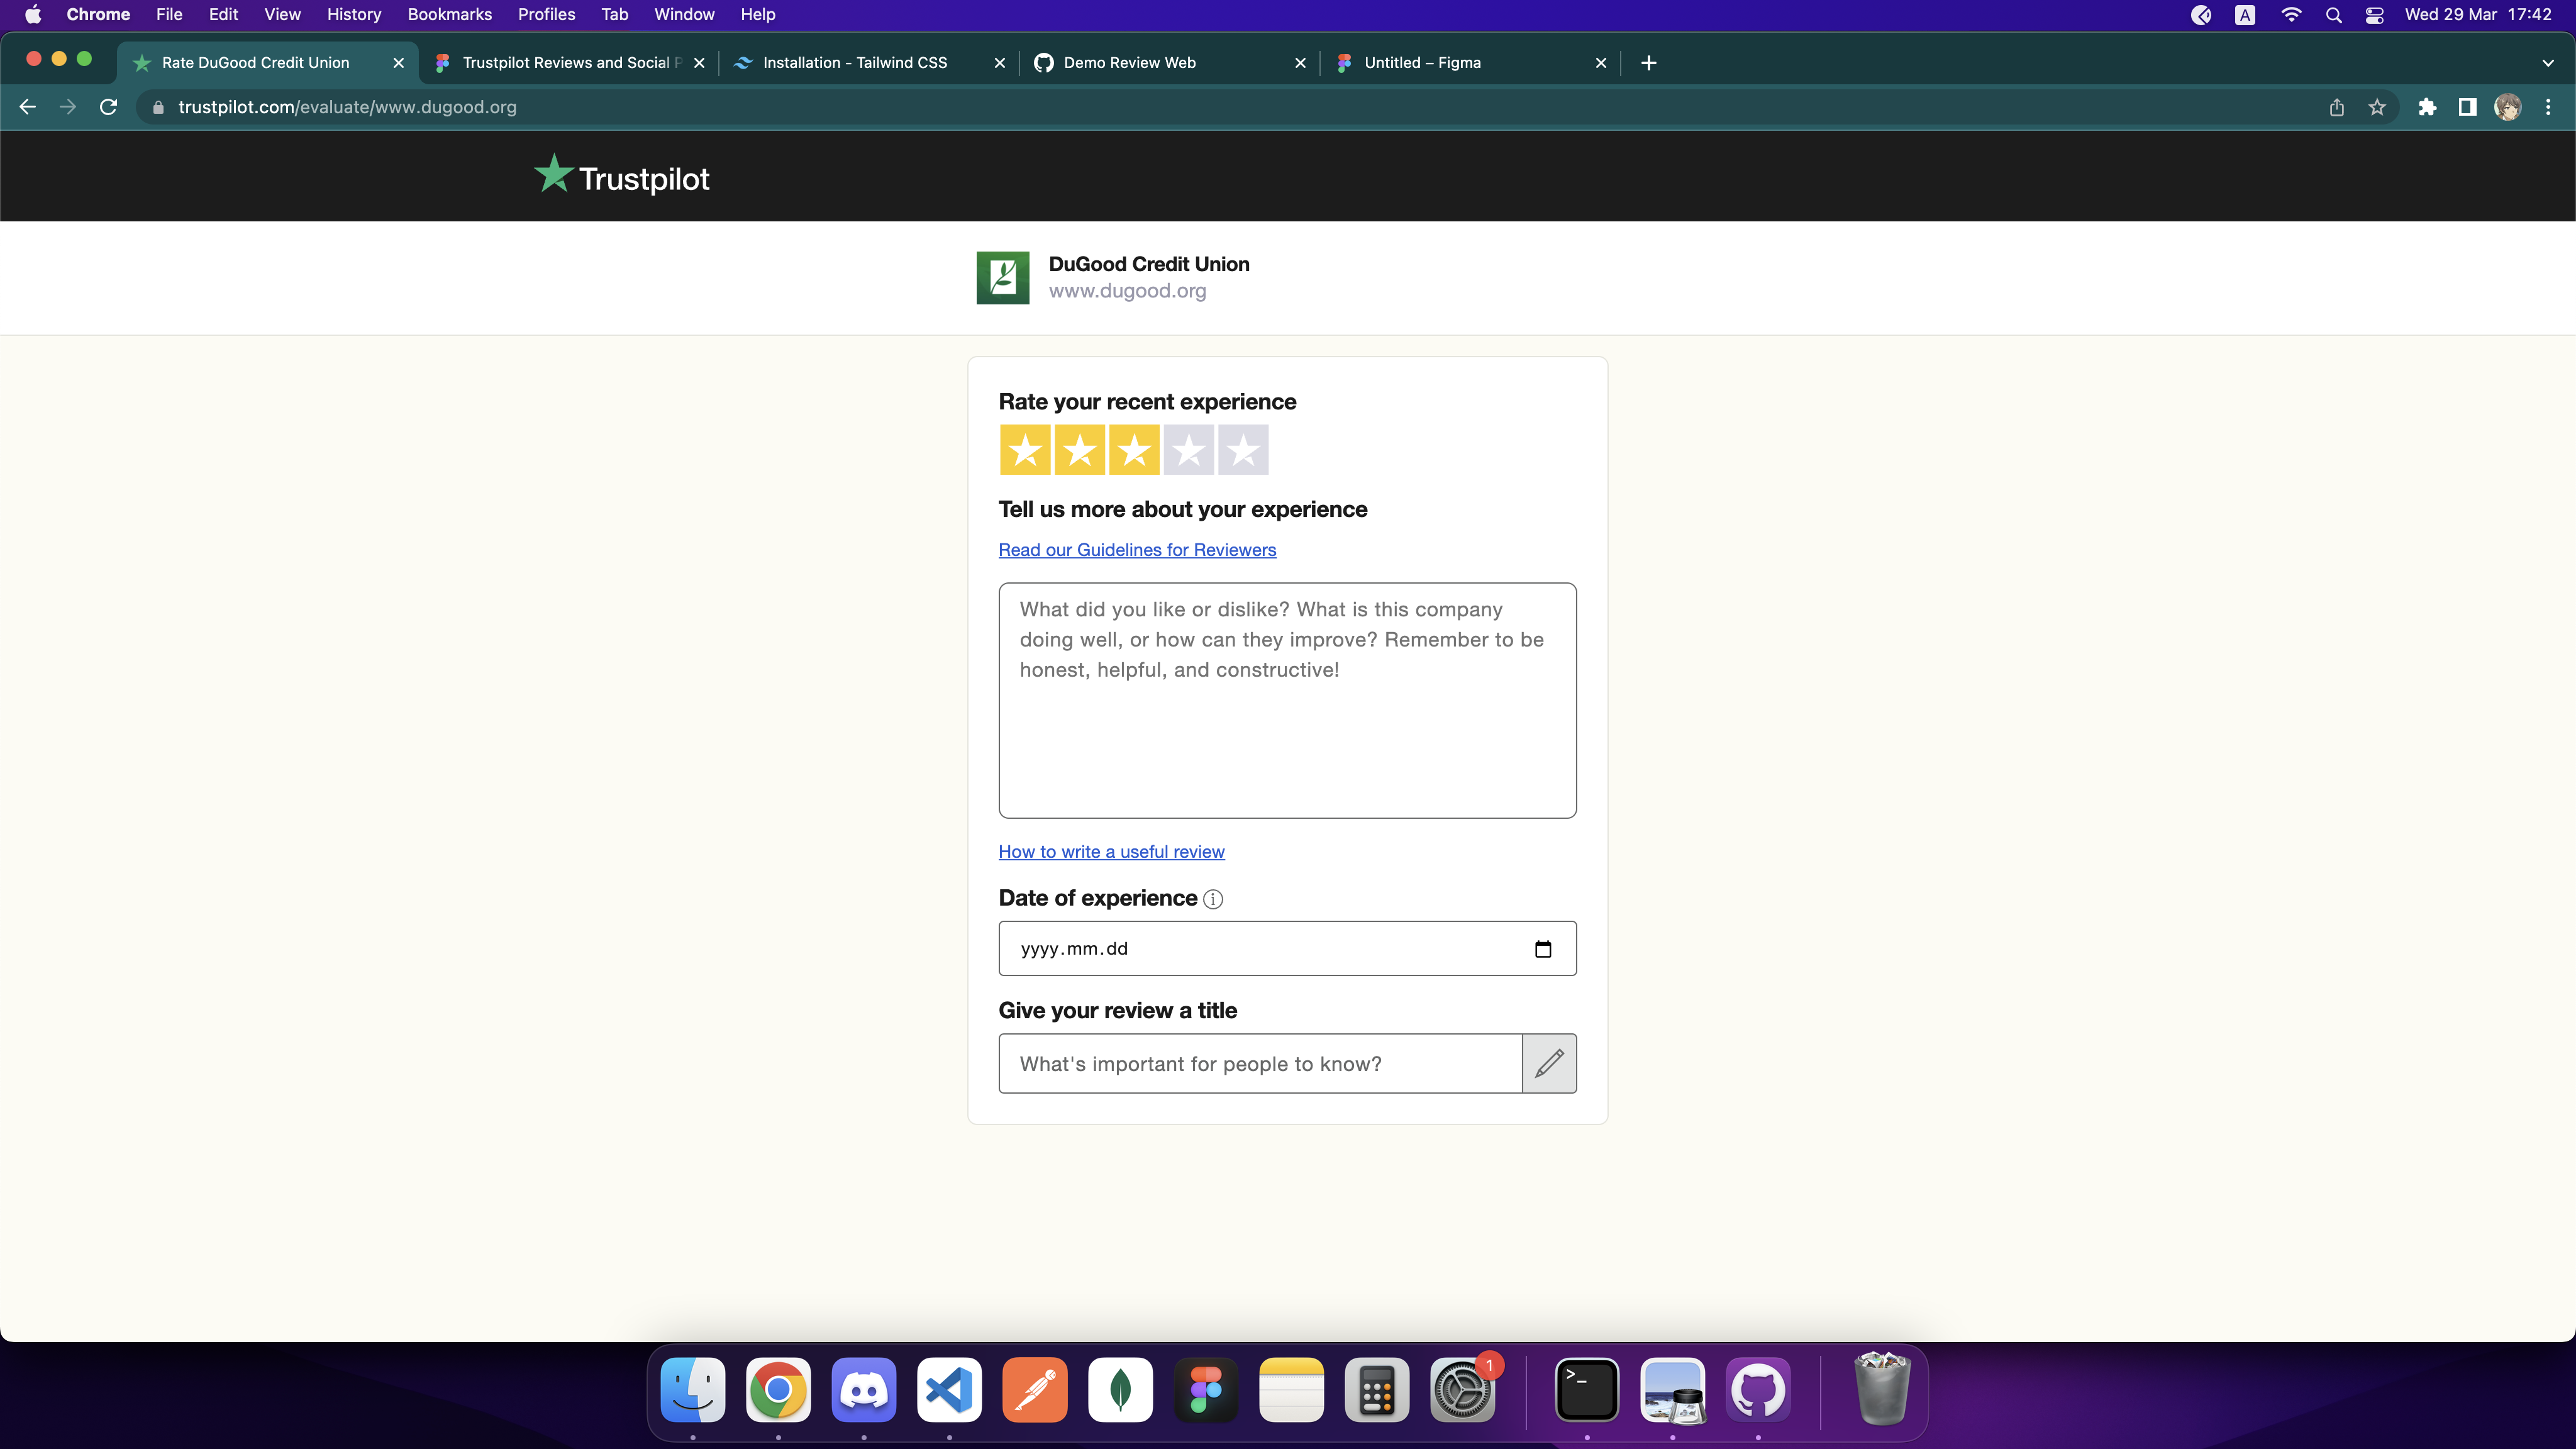
Task: Open the Read our Guidelines for Reviewers link
Action: coord(1137,549)
